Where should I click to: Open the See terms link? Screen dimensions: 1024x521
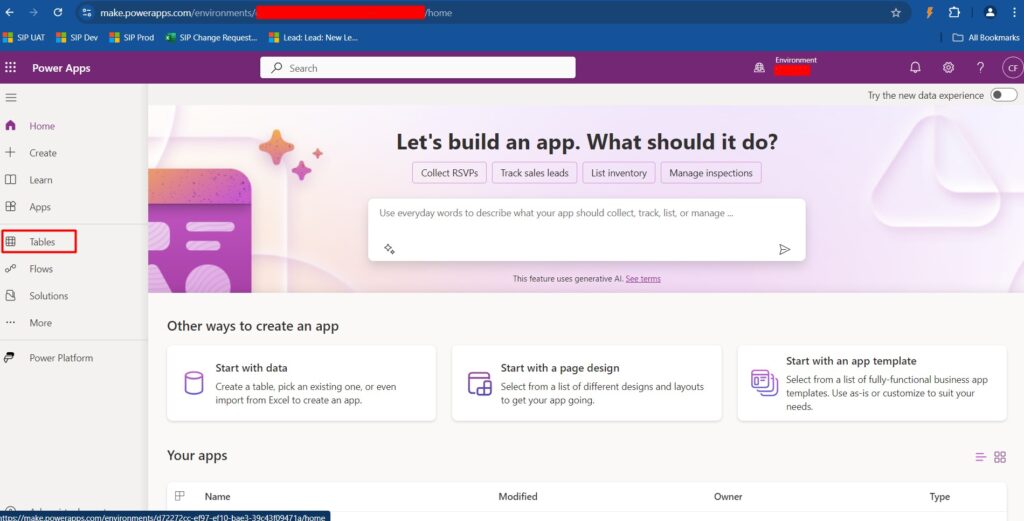click(643, 279)
